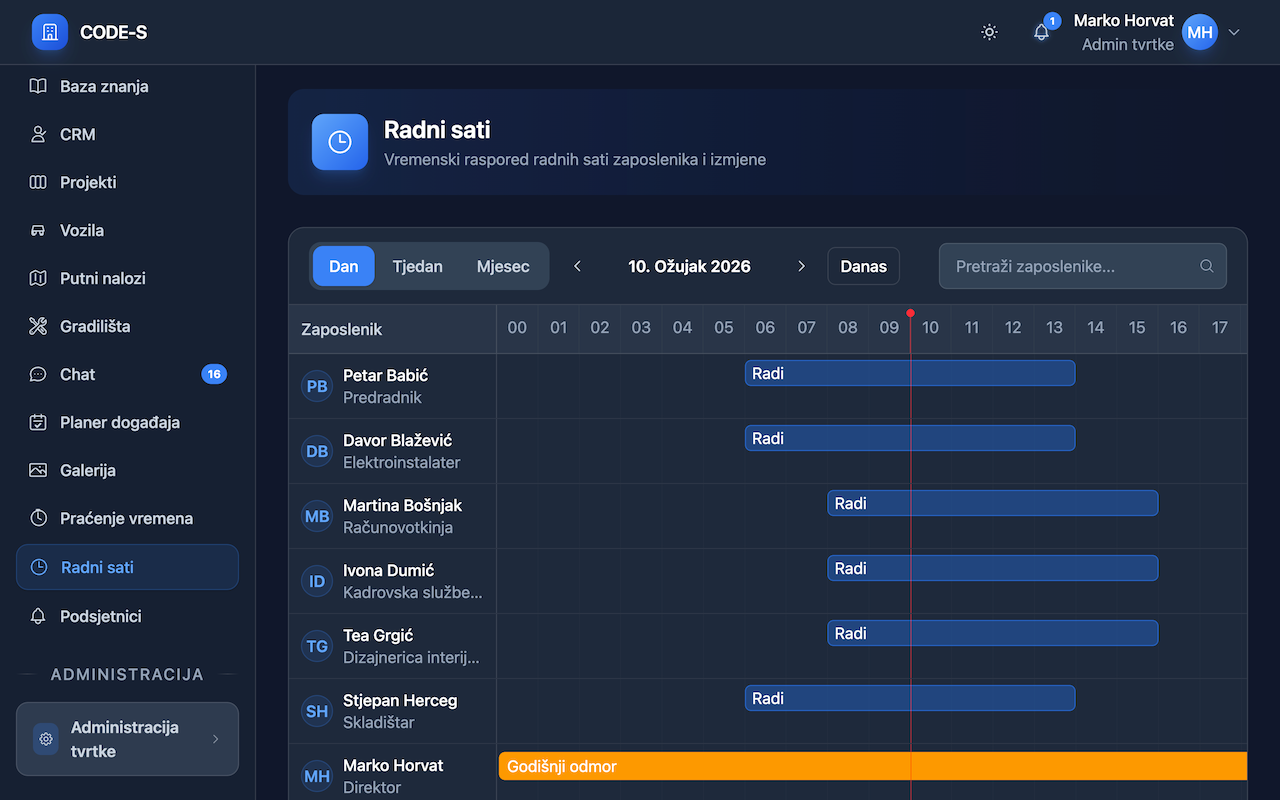Open Galerija via its picture icon
This screenshot has width=1280, height=800.
click(38, 470)
